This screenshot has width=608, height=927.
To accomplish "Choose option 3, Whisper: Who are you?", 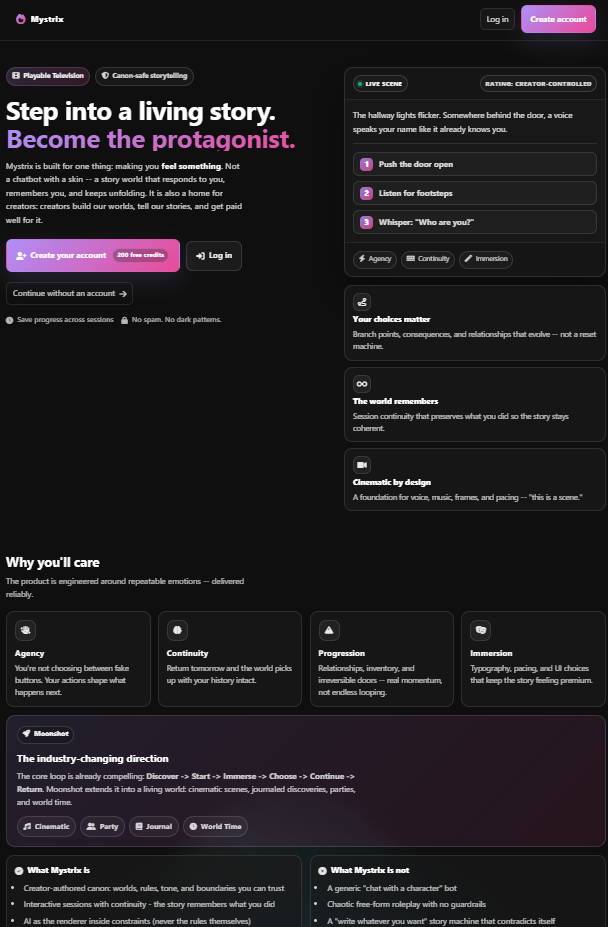I will pos(474,221).
